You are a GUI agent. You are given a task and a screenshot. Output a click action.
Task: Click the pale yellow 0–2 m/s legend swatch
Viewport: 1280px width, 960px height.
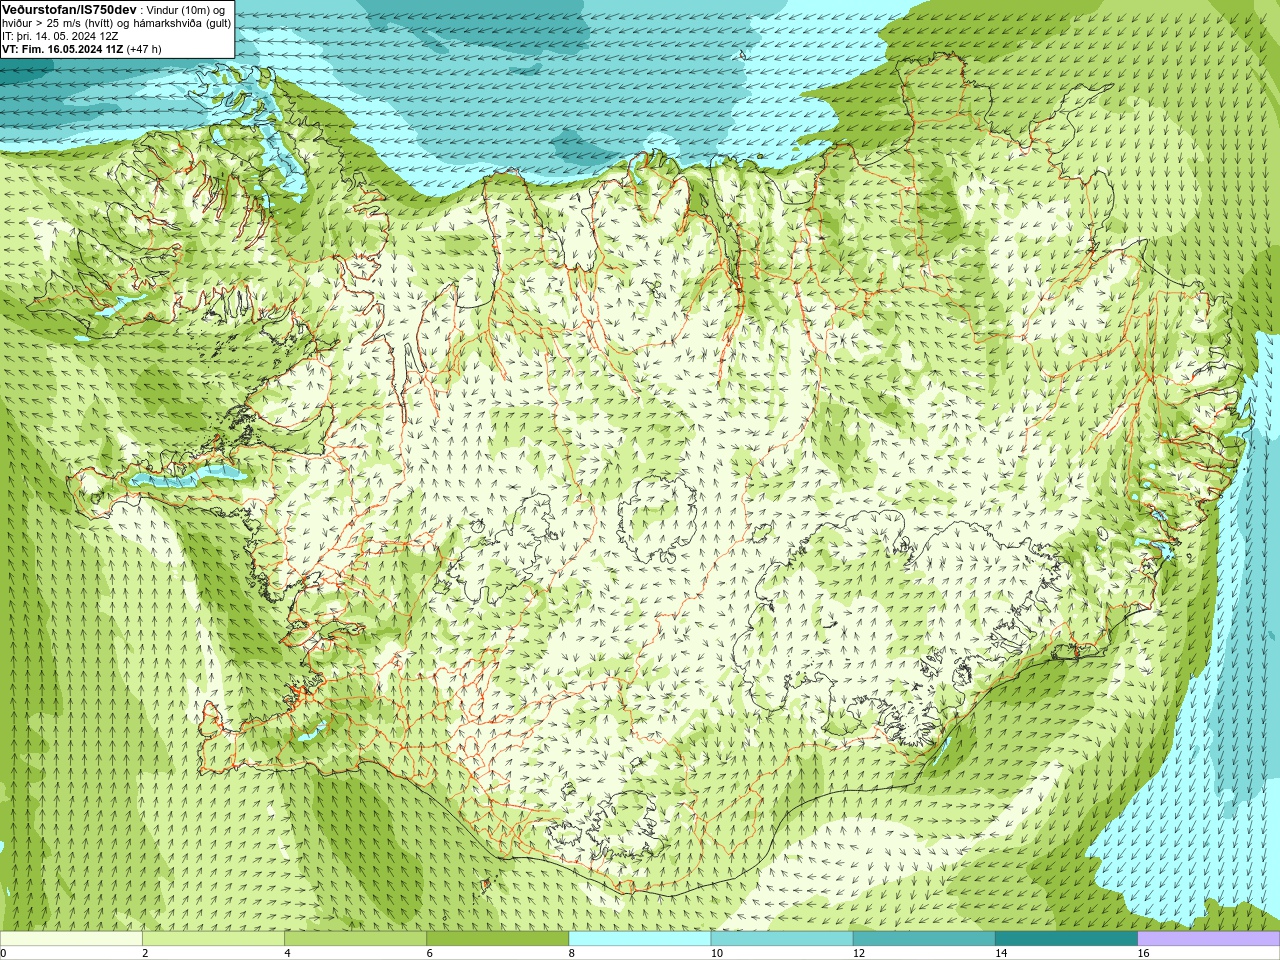71,939
